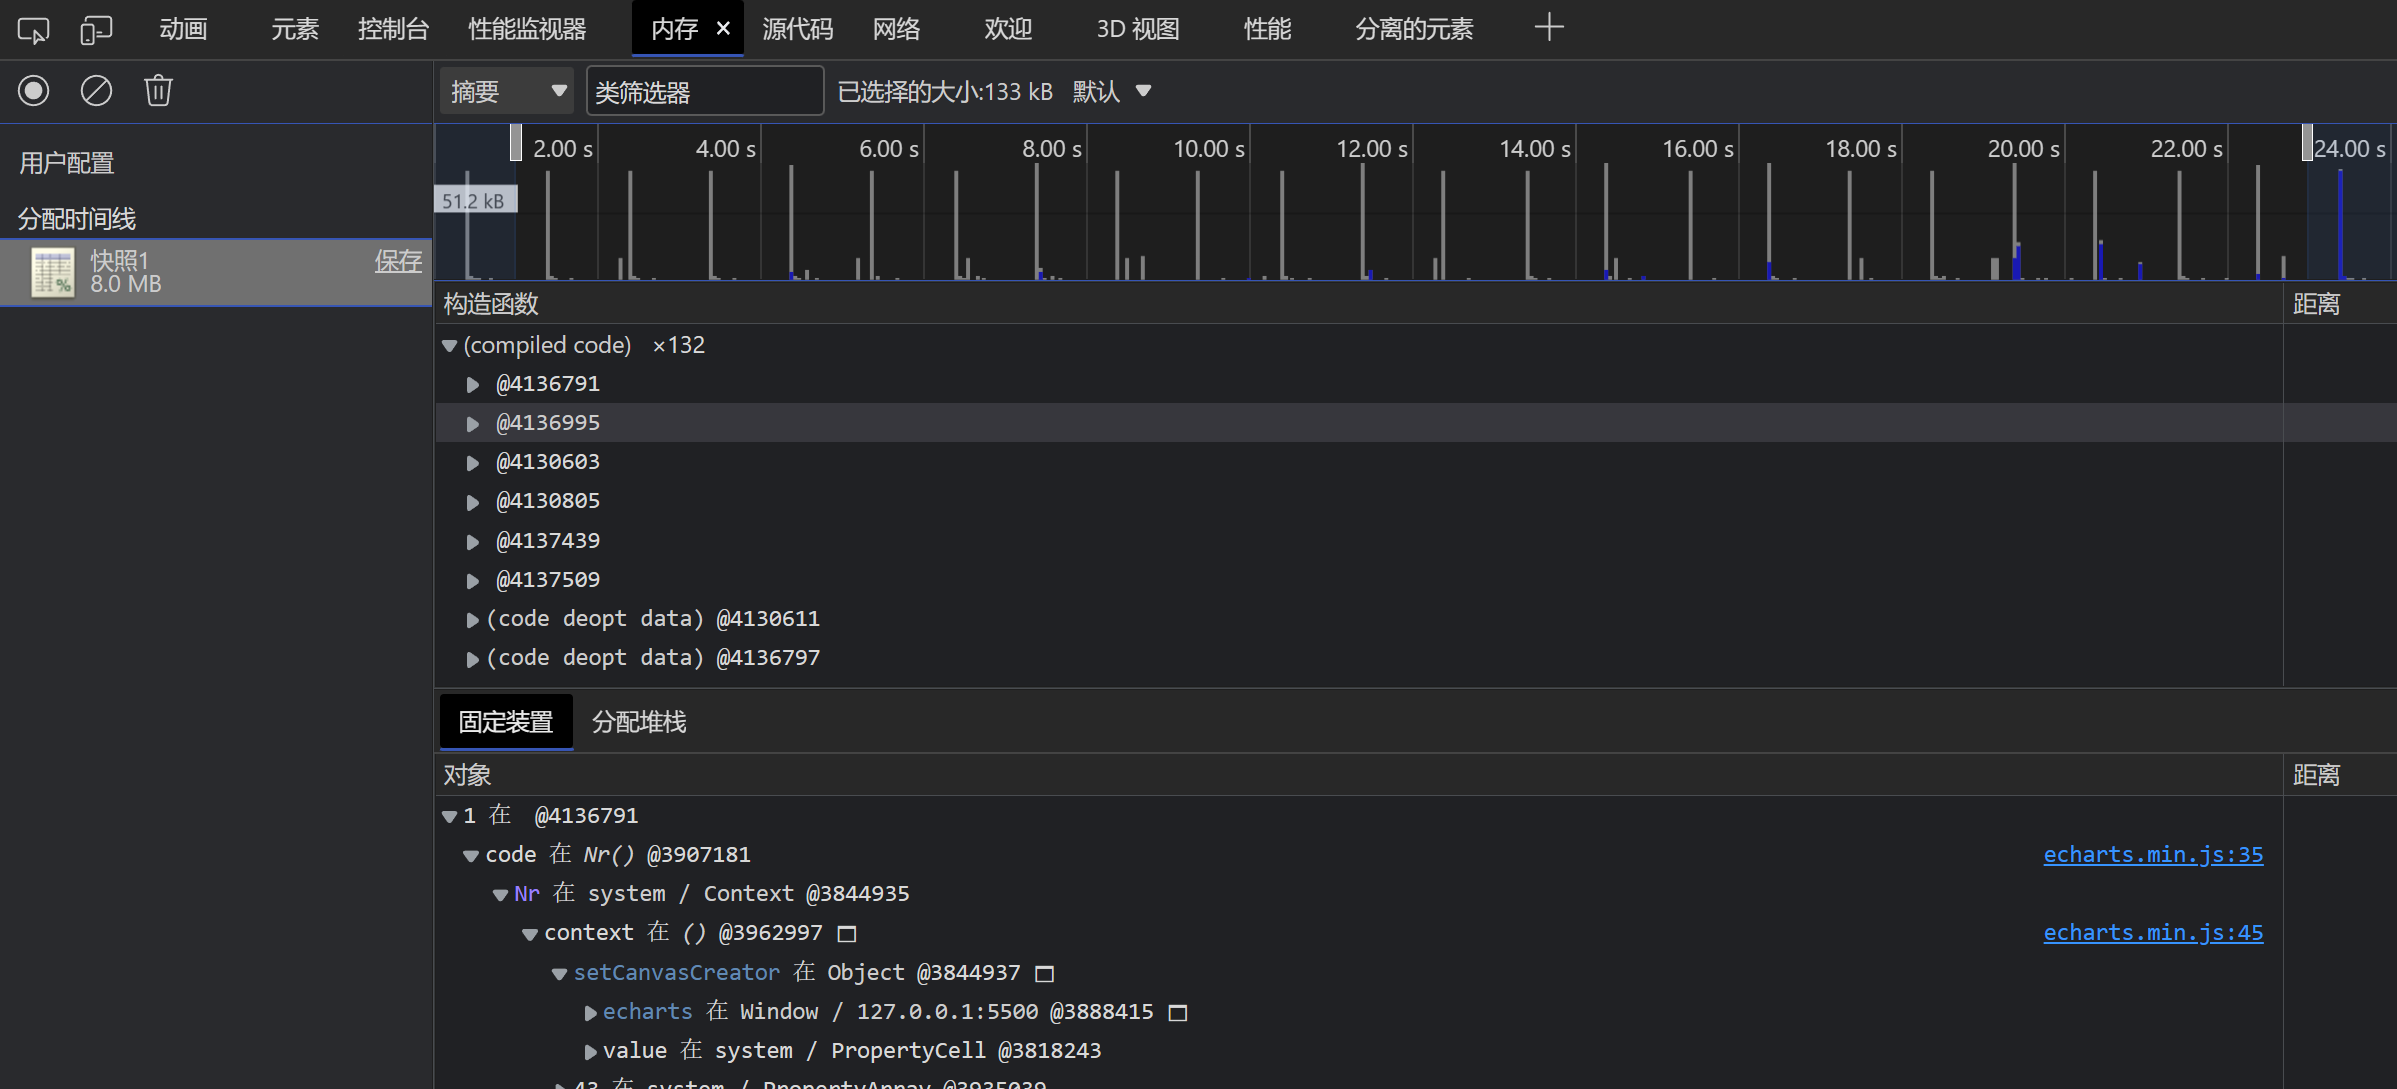This screenshot has height=1089, width=2397.
Task: Switch to the 分配堆栈 tab
Action: [638, 721]
